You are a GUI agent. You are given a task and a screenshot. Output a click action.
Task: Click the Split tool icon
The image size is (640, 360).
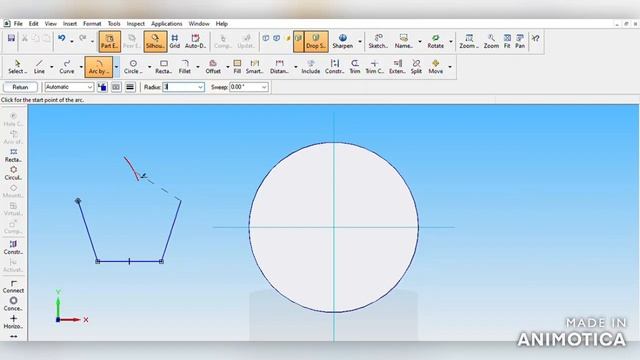(416, 67)
